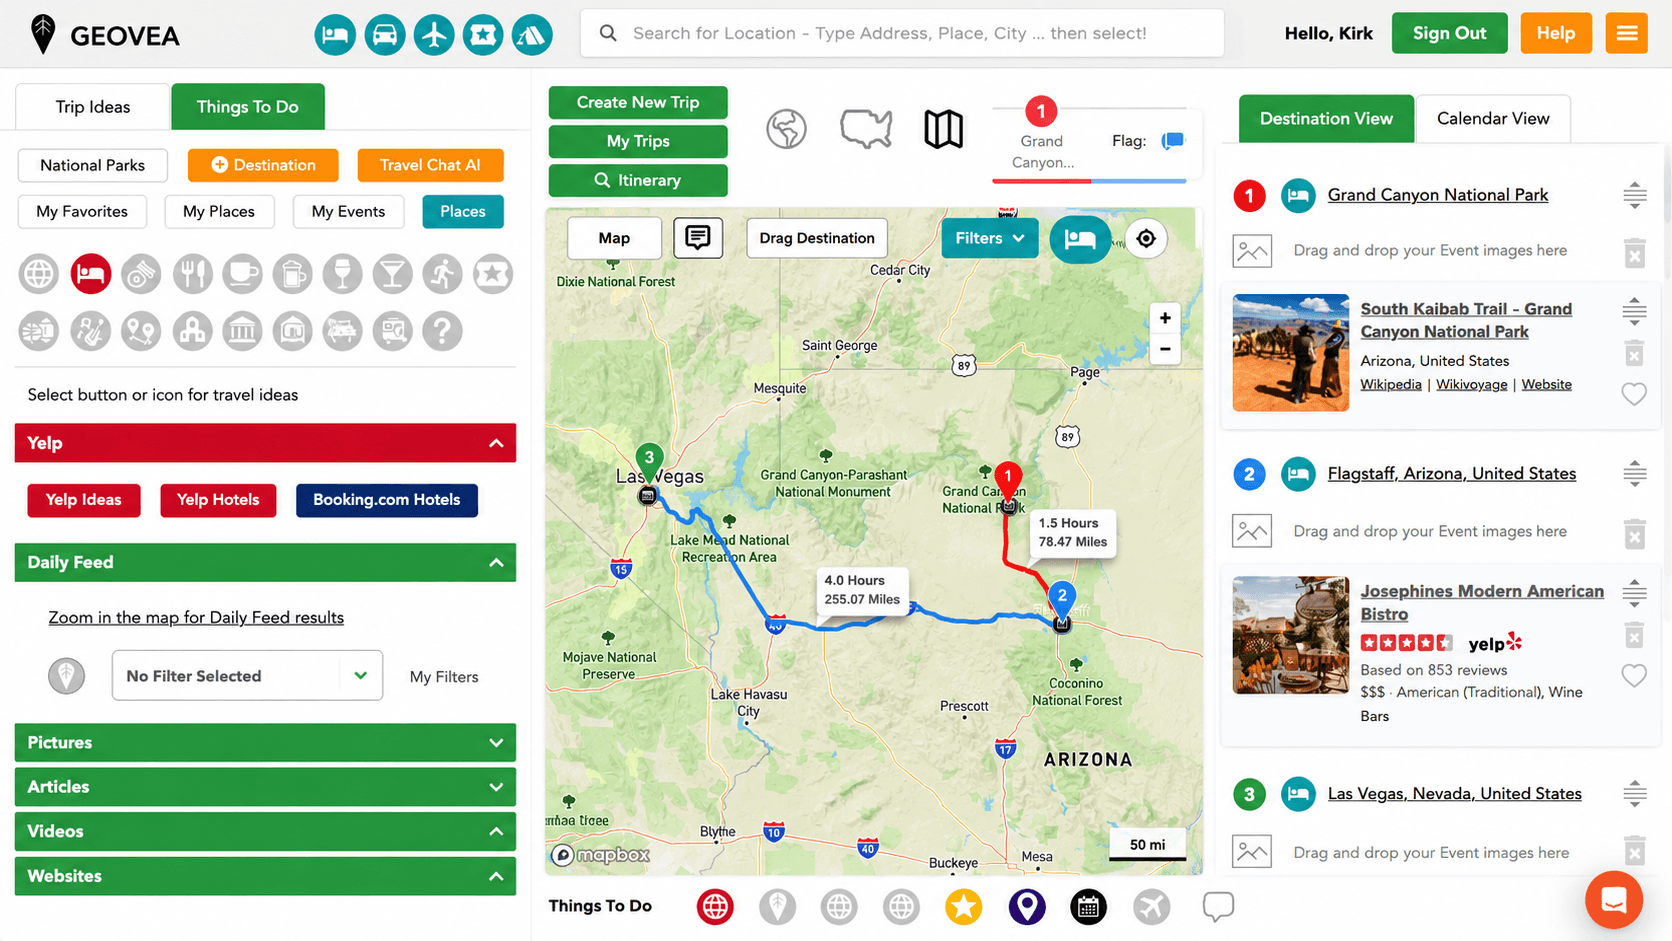1672x941 pixels.
Task: Zoom in with the map plus button
Action: (x=1165, y=318)
